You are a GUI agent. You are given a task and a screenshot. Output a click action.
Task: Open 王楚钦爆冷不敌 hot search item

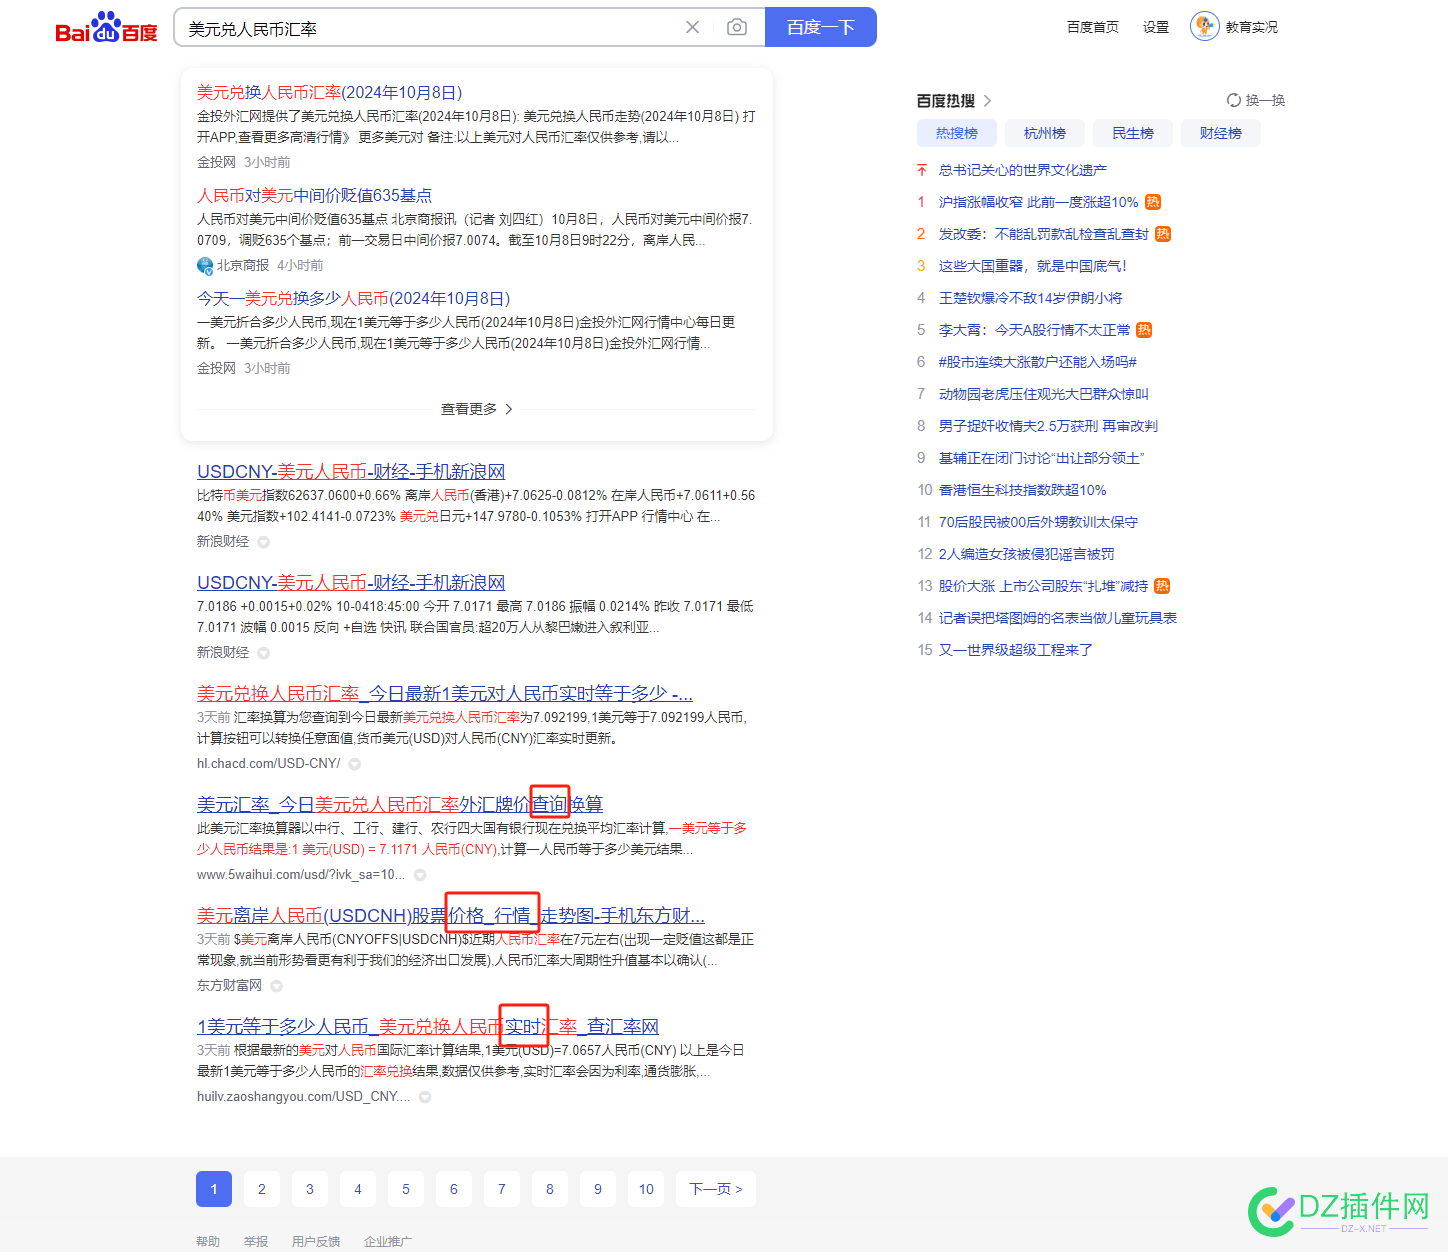point(1031,298)
